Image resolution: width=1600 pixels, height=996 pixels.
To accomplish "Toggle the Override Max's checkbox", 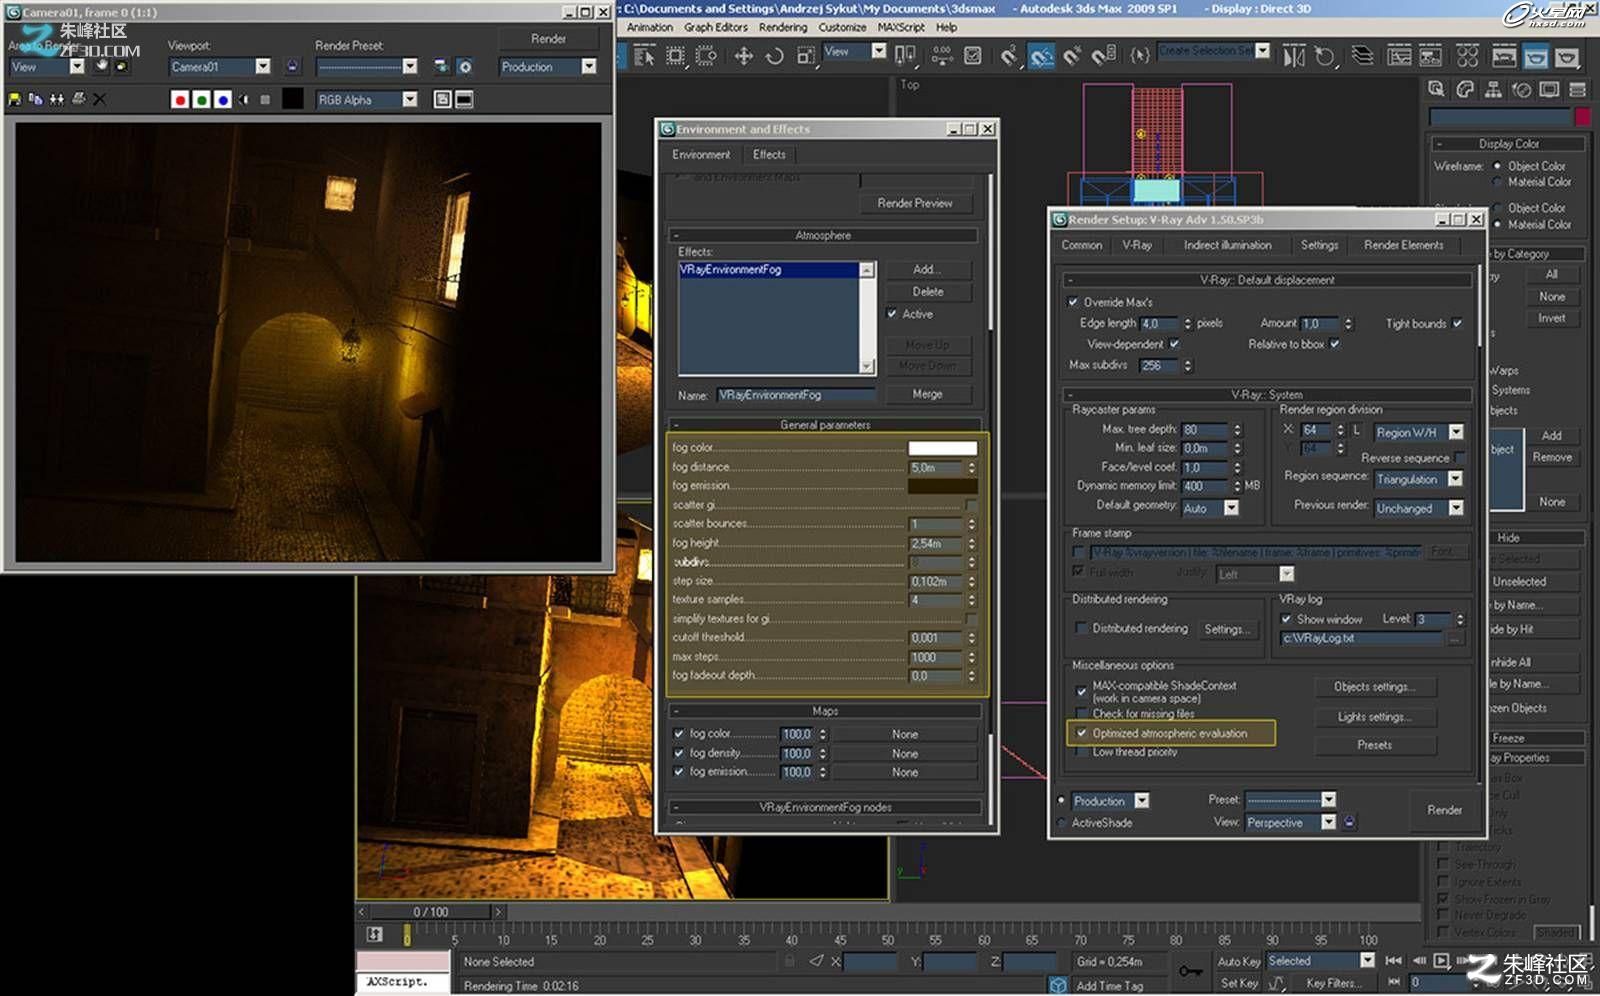I will click(1073, 302).
